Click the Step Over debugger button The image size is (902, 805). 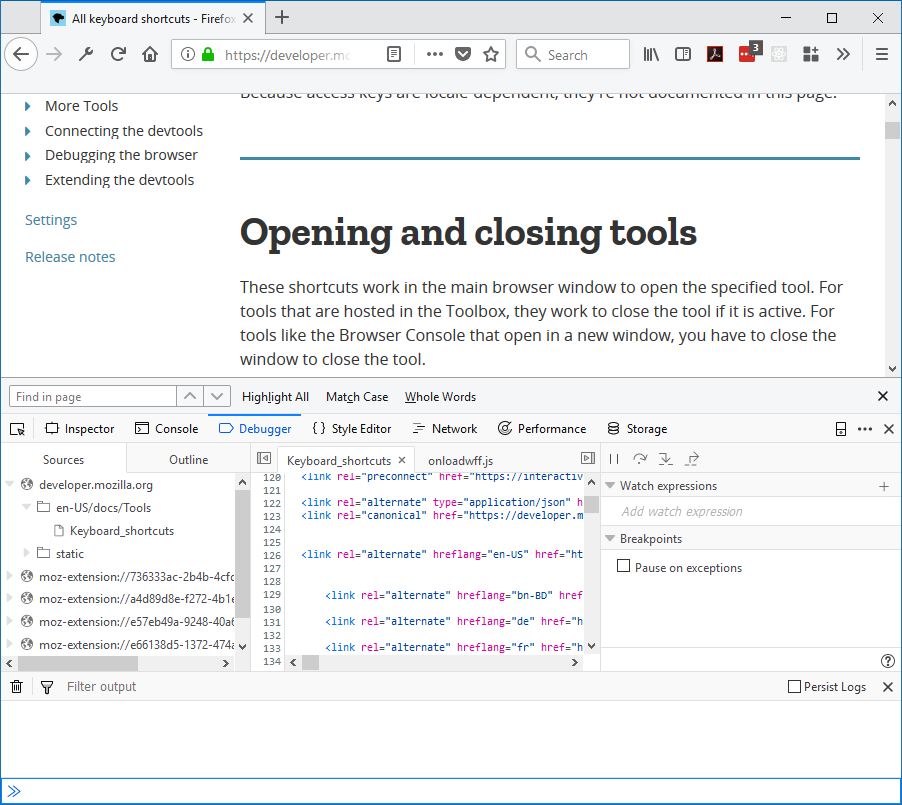(x=640, y=459)
